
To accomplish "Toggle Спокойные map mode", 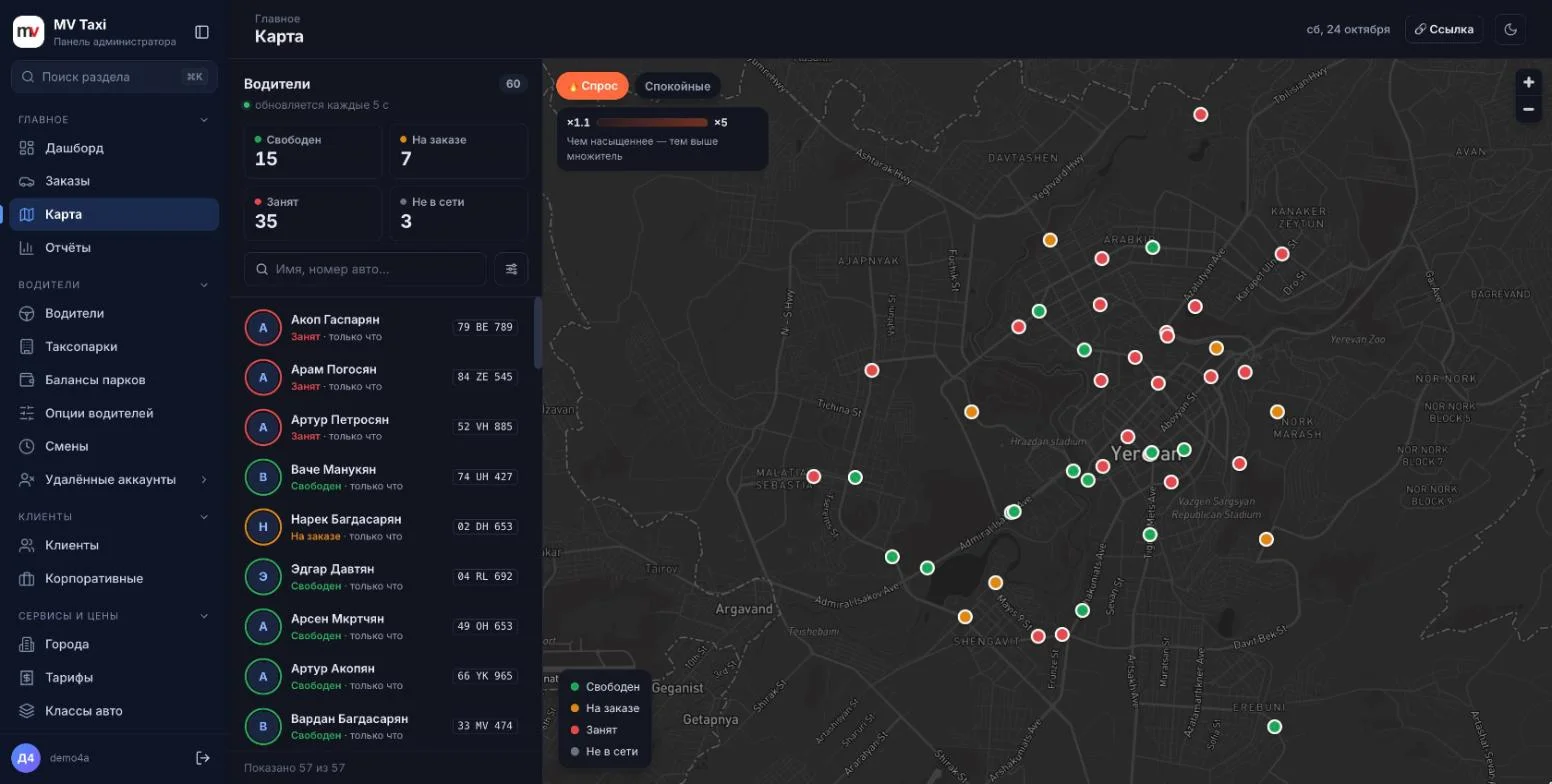I will (x=677, y=86).
